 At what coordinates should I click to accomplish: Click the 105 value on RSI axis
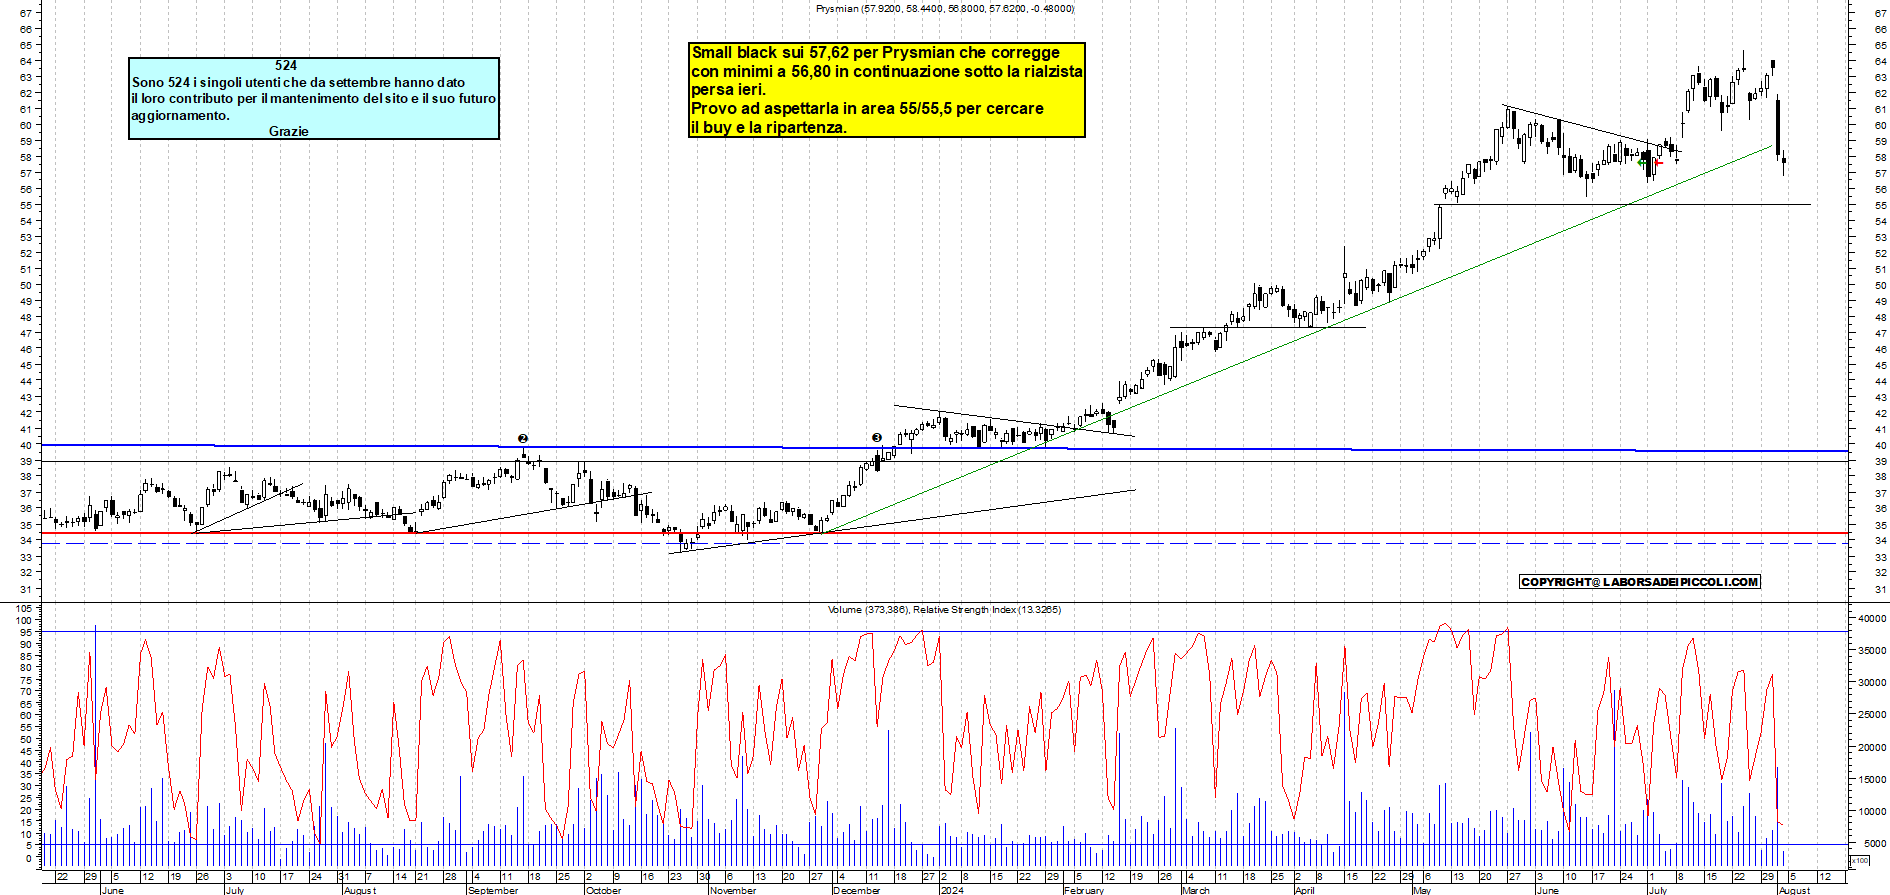click(25, 608)
